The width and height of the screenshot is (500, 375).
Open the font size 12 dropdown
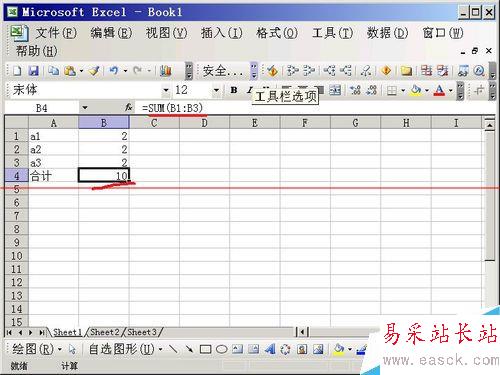[216, 90]
